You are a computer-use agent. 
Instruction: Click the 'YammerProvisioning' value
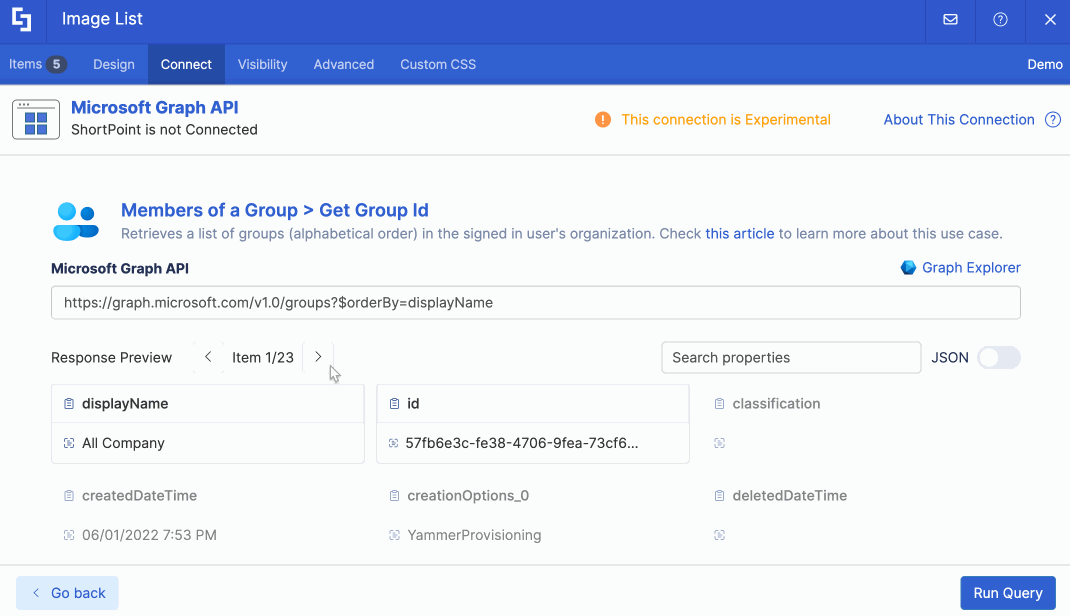[x=474, y=536]
